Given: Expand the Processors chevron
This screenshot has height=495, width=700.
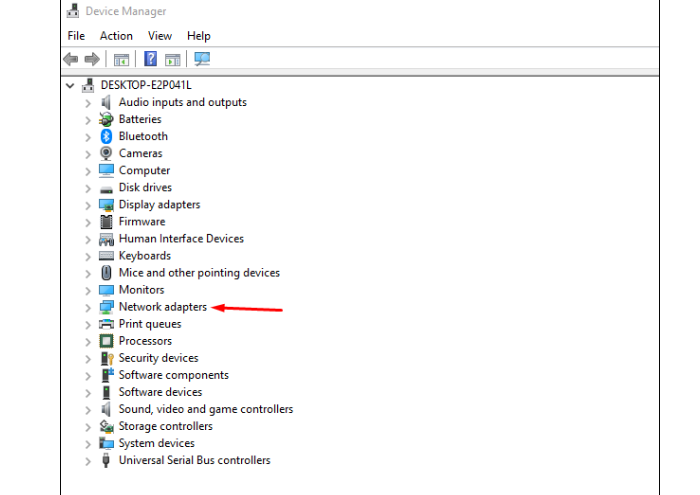Looking at the screenshot, I should click(x=88, y=342).
